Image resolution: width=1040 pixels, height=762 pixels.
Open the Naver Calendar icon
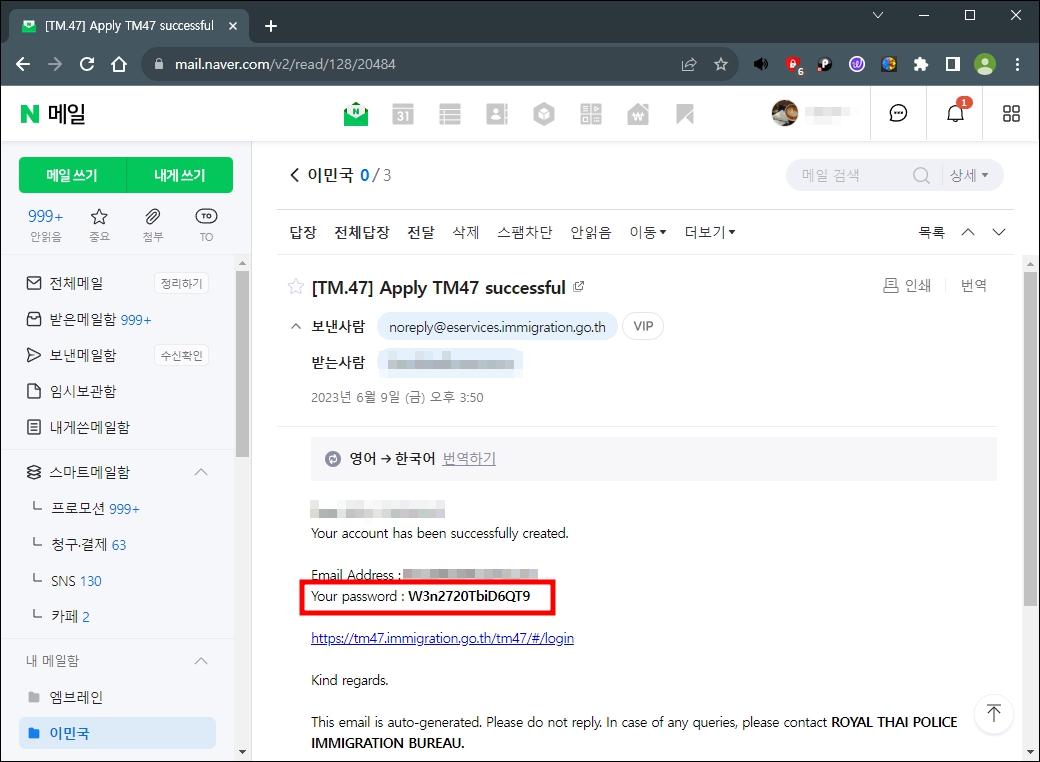(x=404, y=113)
